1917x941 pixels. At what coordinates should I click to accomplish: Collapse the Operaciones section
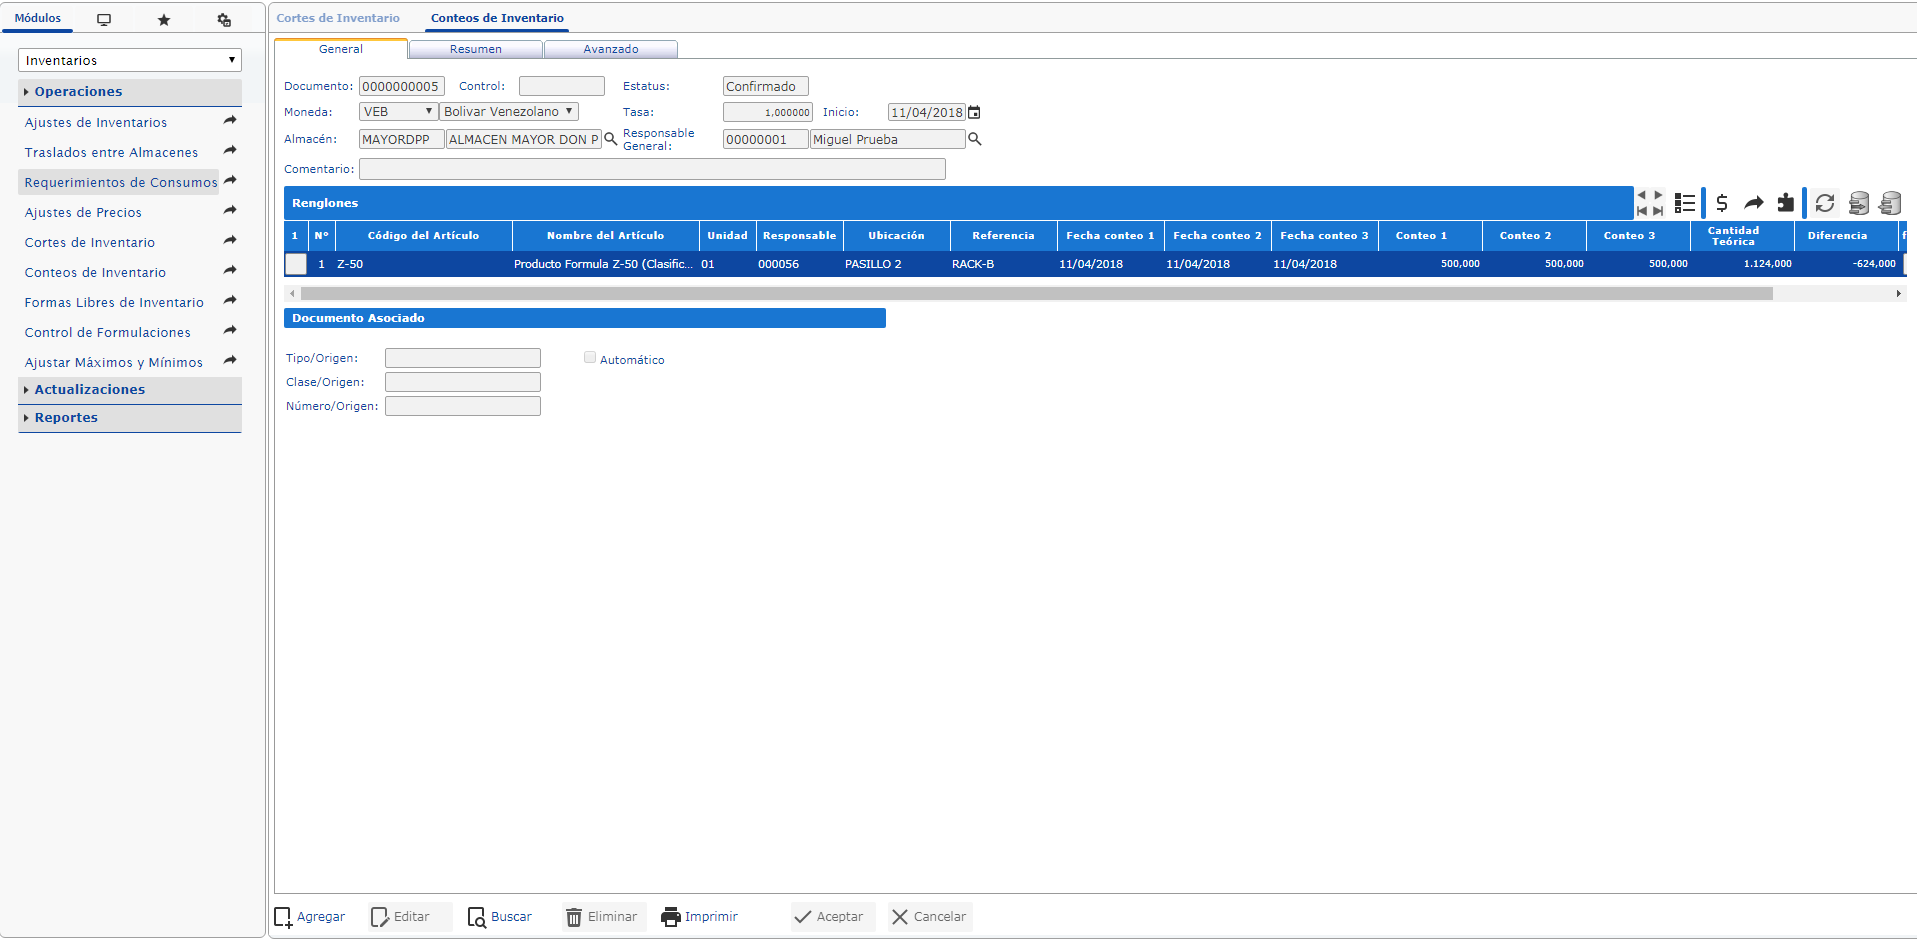coord(130,92)
